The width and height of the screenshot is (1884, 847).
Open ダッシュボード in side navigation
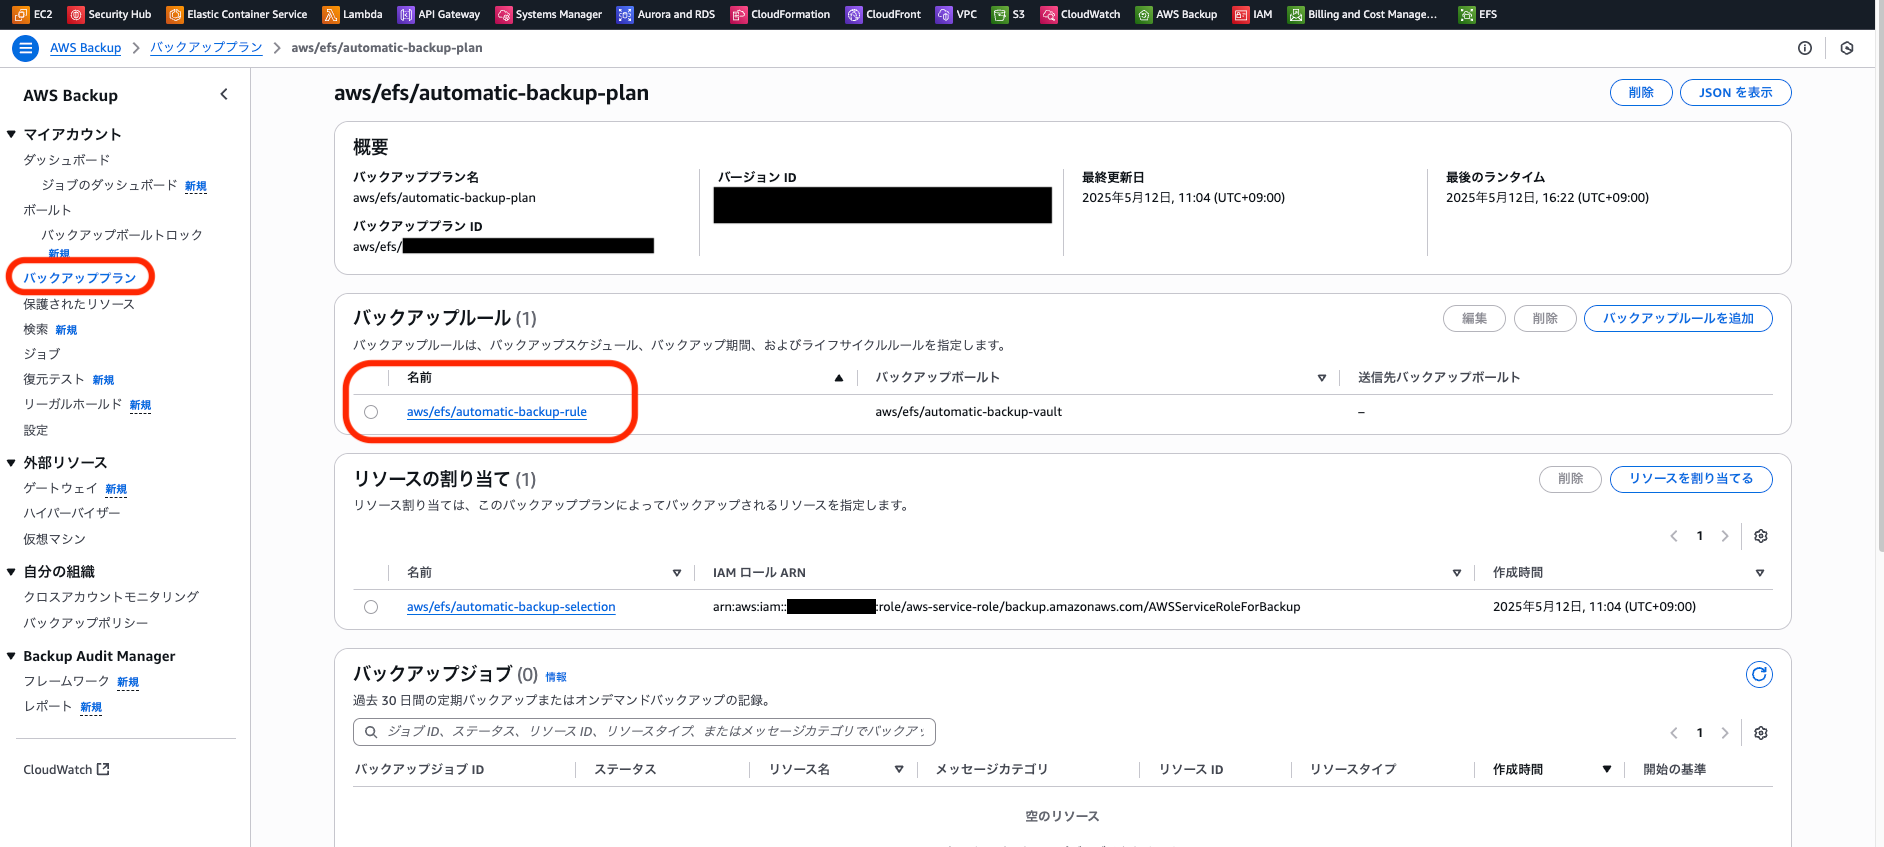66,160
